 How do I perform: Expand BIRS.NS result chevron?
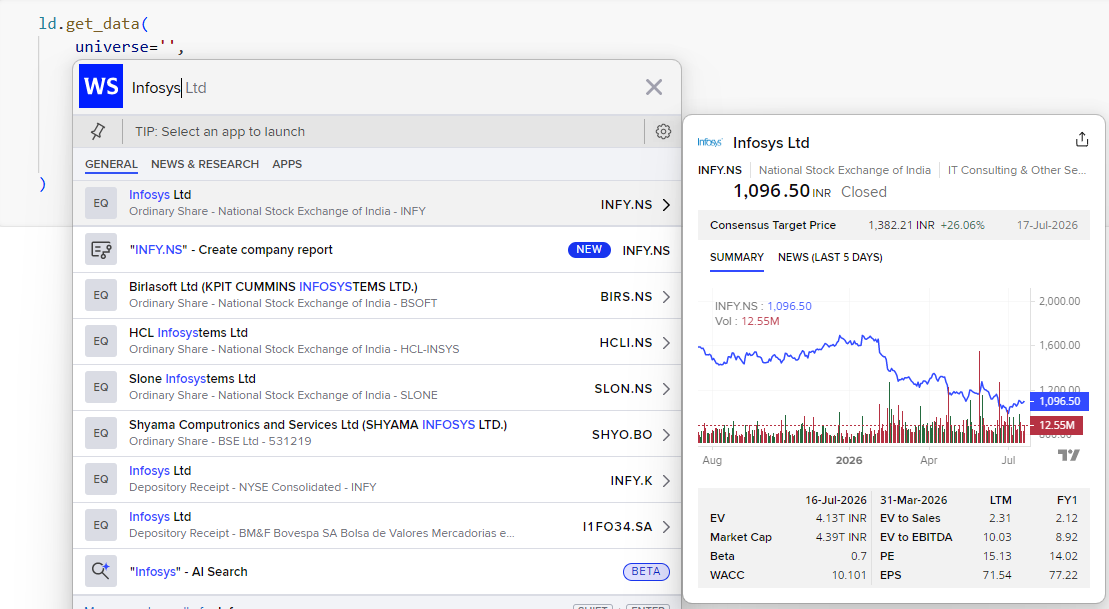[666, 296]
